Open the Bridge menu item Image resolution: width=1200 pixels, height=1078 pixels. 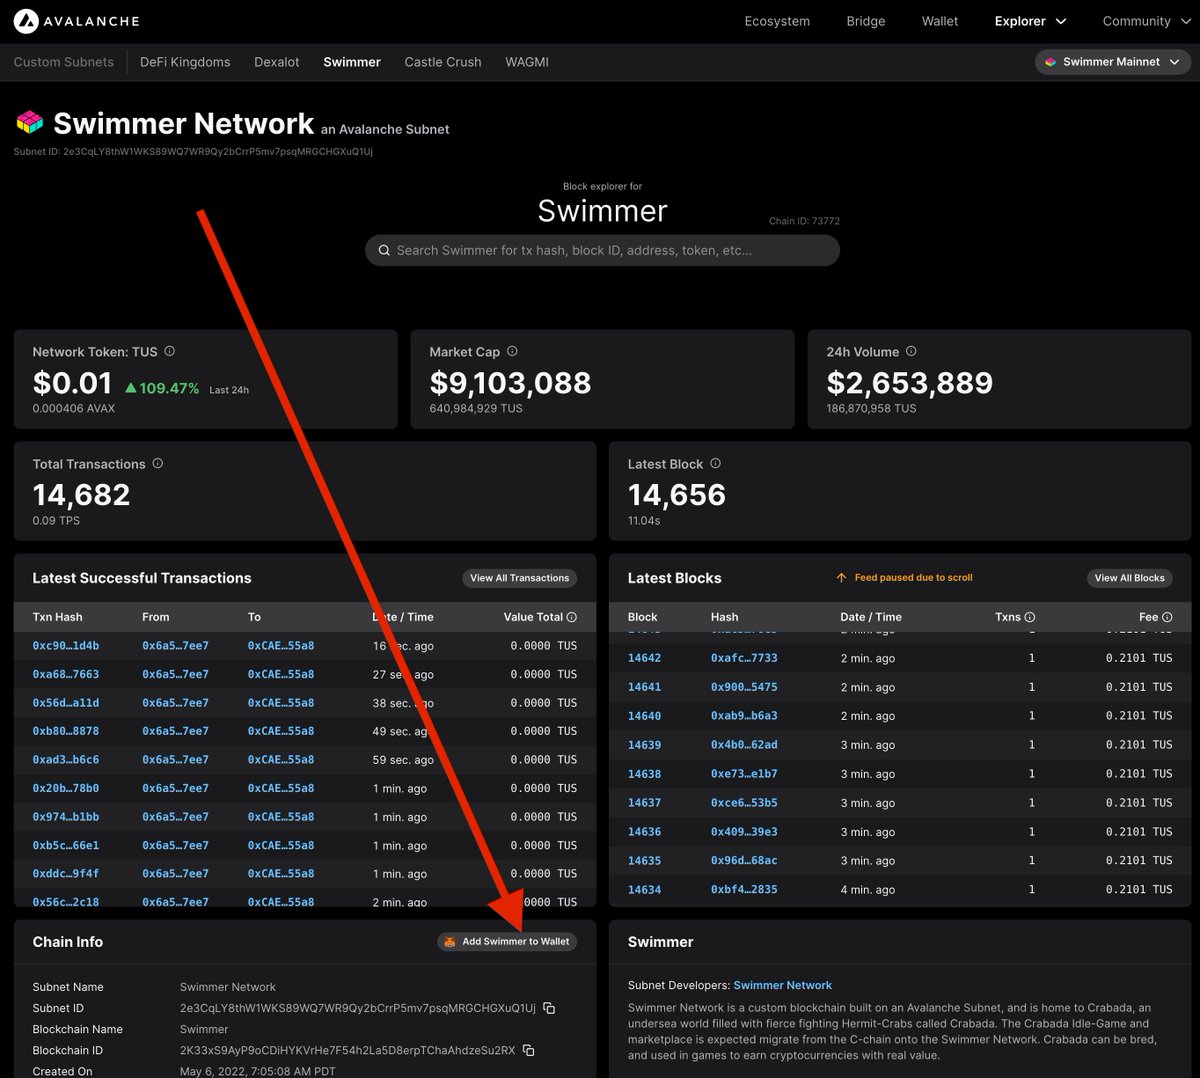(866, 21)
